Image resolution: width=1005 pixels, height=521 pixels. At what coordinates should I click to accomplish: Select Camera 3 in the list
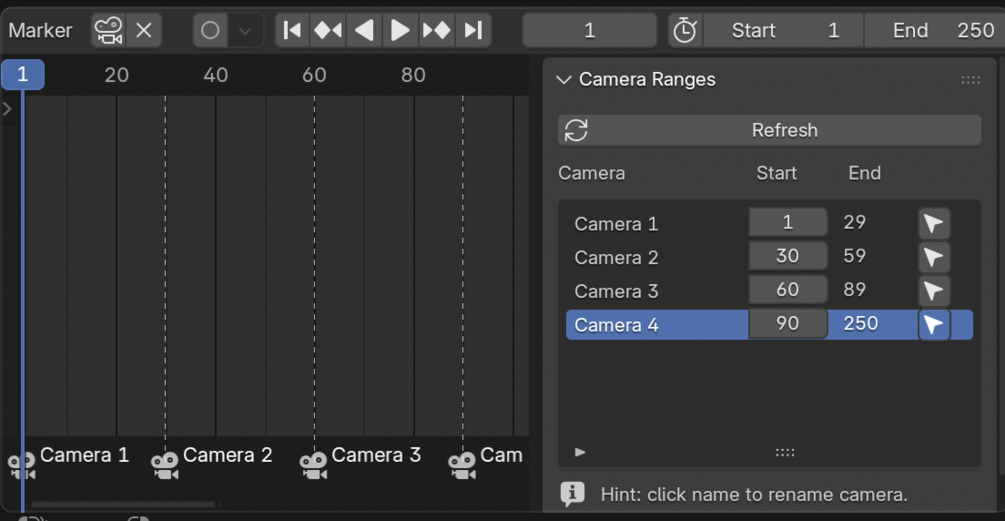616,291
